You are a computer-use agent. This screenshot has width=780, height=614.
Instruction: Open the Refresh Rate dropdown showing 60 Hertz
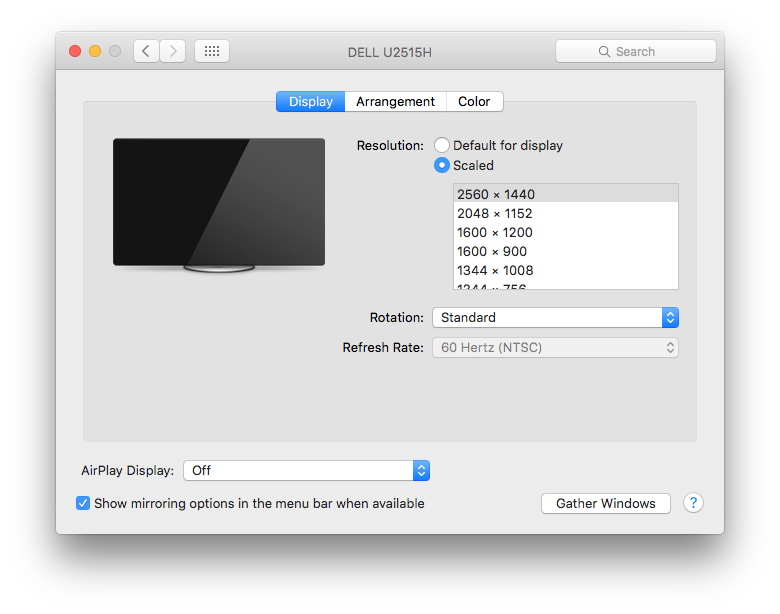(x=555, y=347)
